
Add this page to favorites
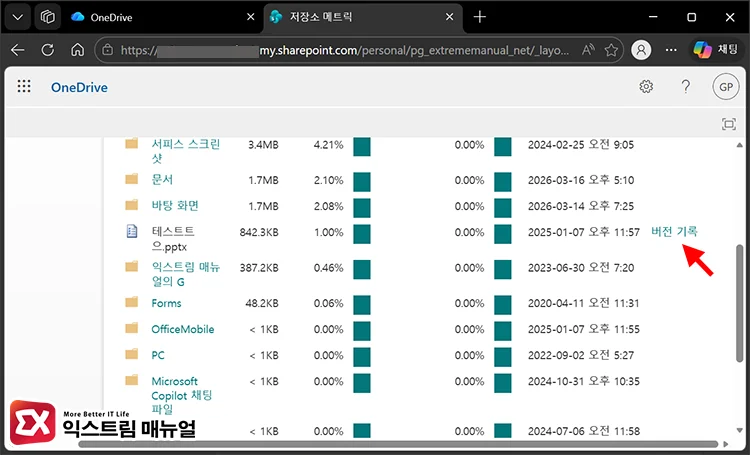611,50
